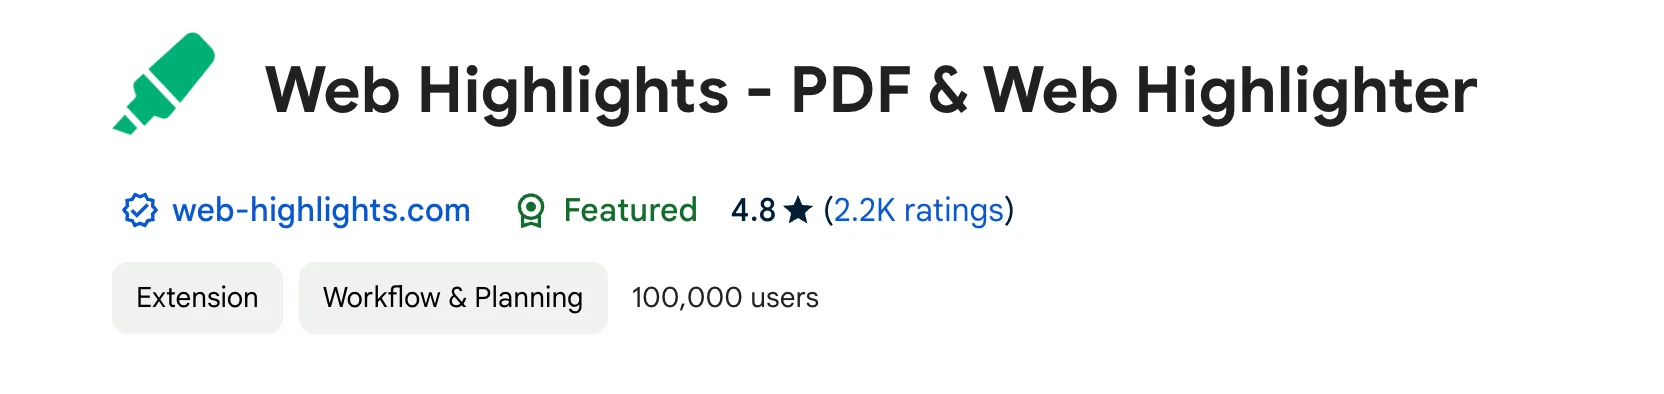The height and width of the screenshot is (394, 1664).
Task: Click the word users beside 100,000
Action: [784, 298]
